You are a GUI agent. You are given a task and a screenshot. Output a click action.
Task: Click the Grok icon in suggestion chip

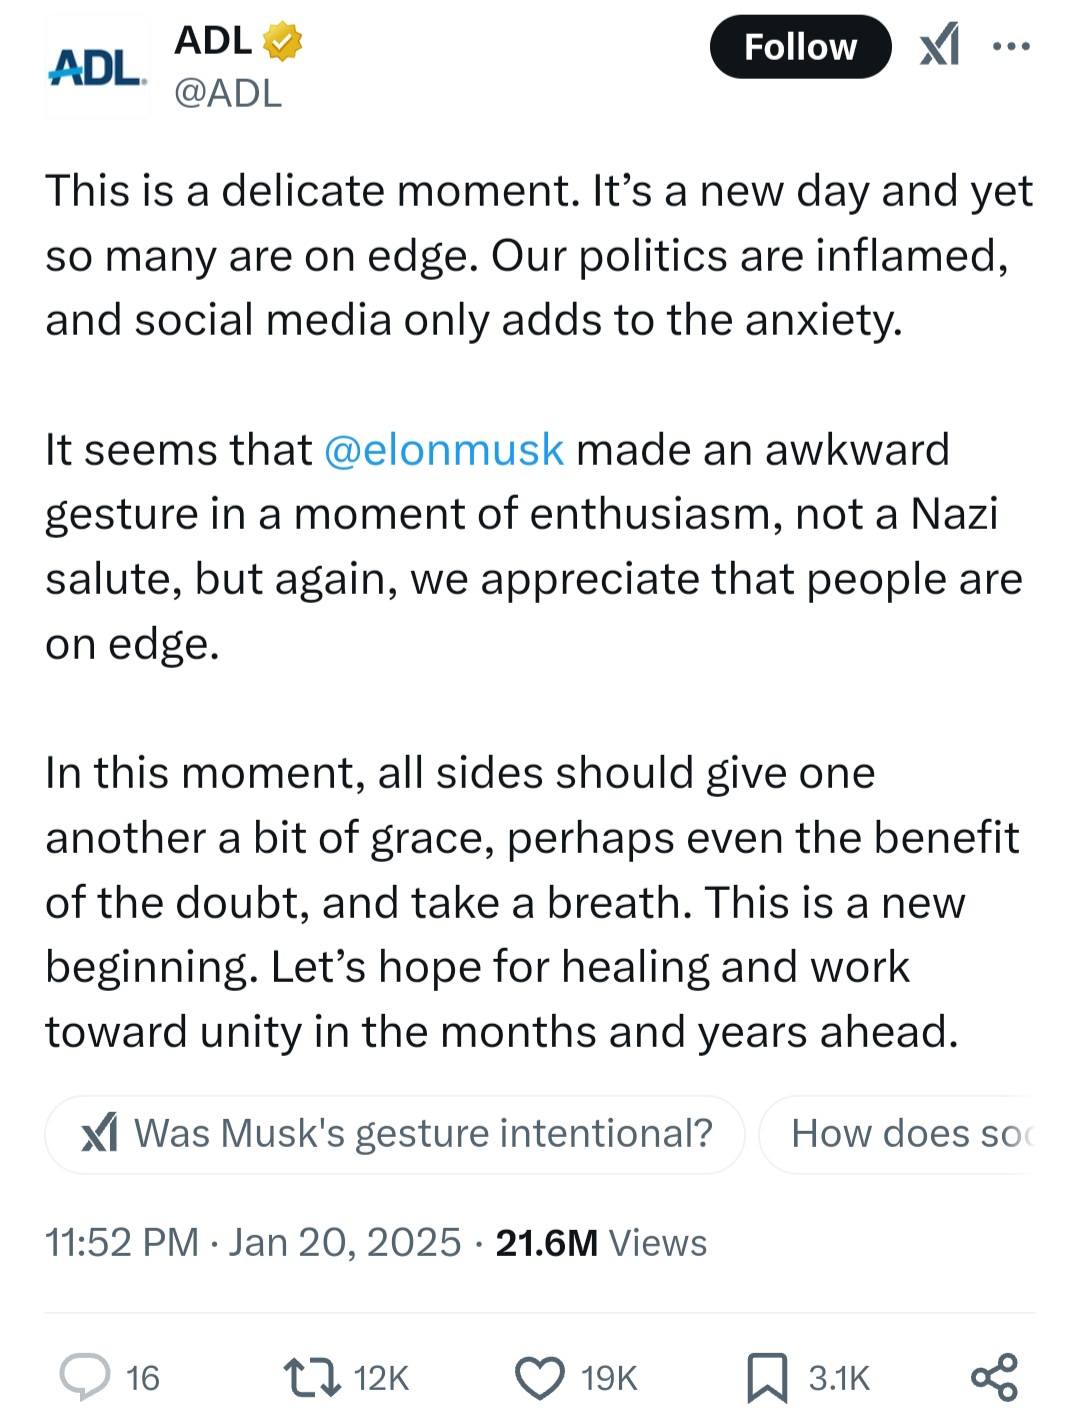point(100,1134)
